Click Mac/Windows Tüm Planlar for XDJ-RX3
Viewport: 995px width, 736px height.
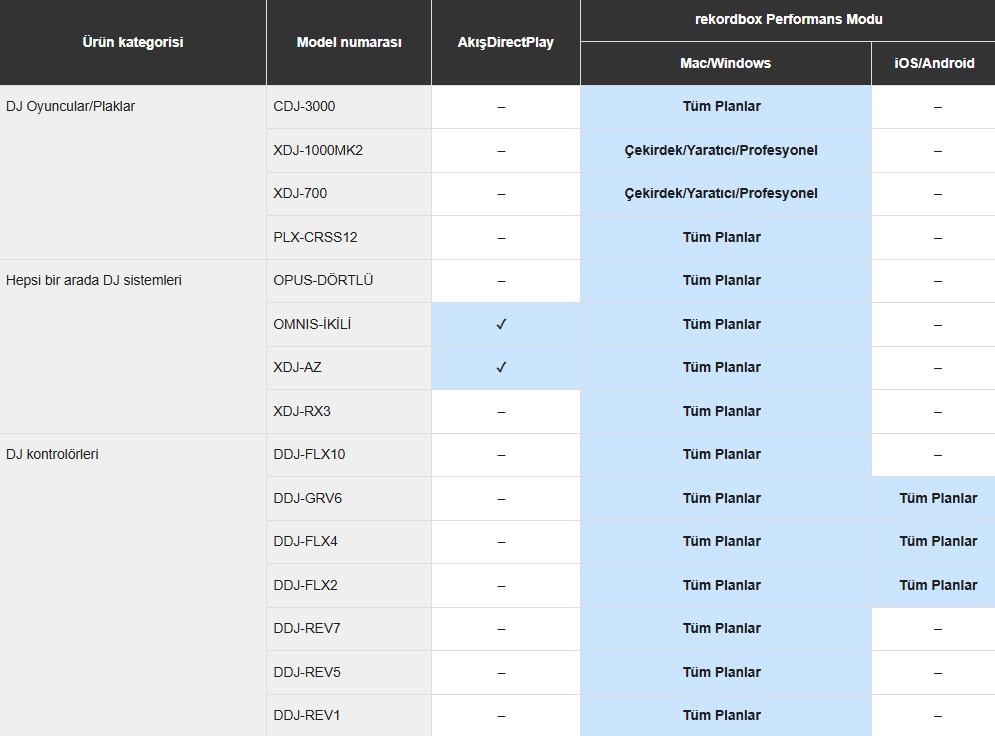(x=722, y=411)
